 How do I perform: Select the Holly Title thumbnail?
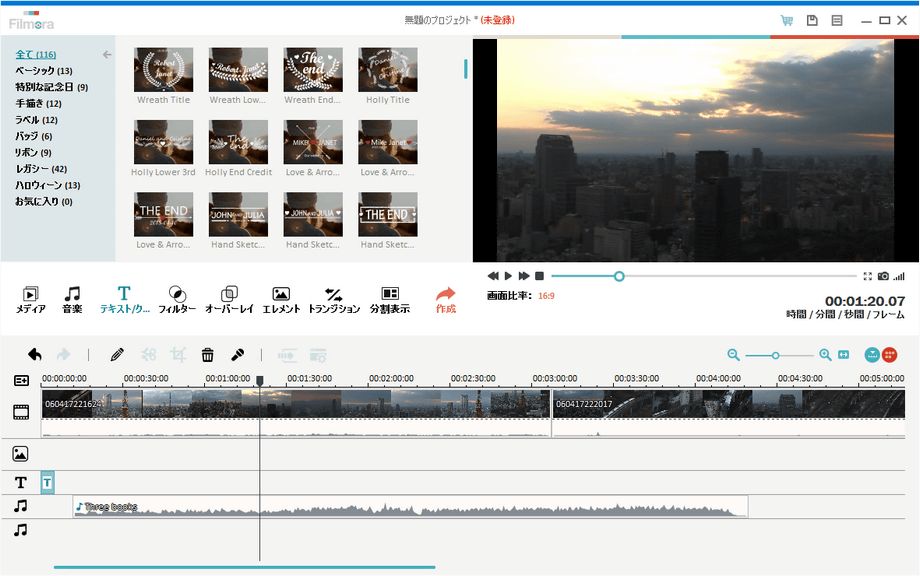pos(388,70)
